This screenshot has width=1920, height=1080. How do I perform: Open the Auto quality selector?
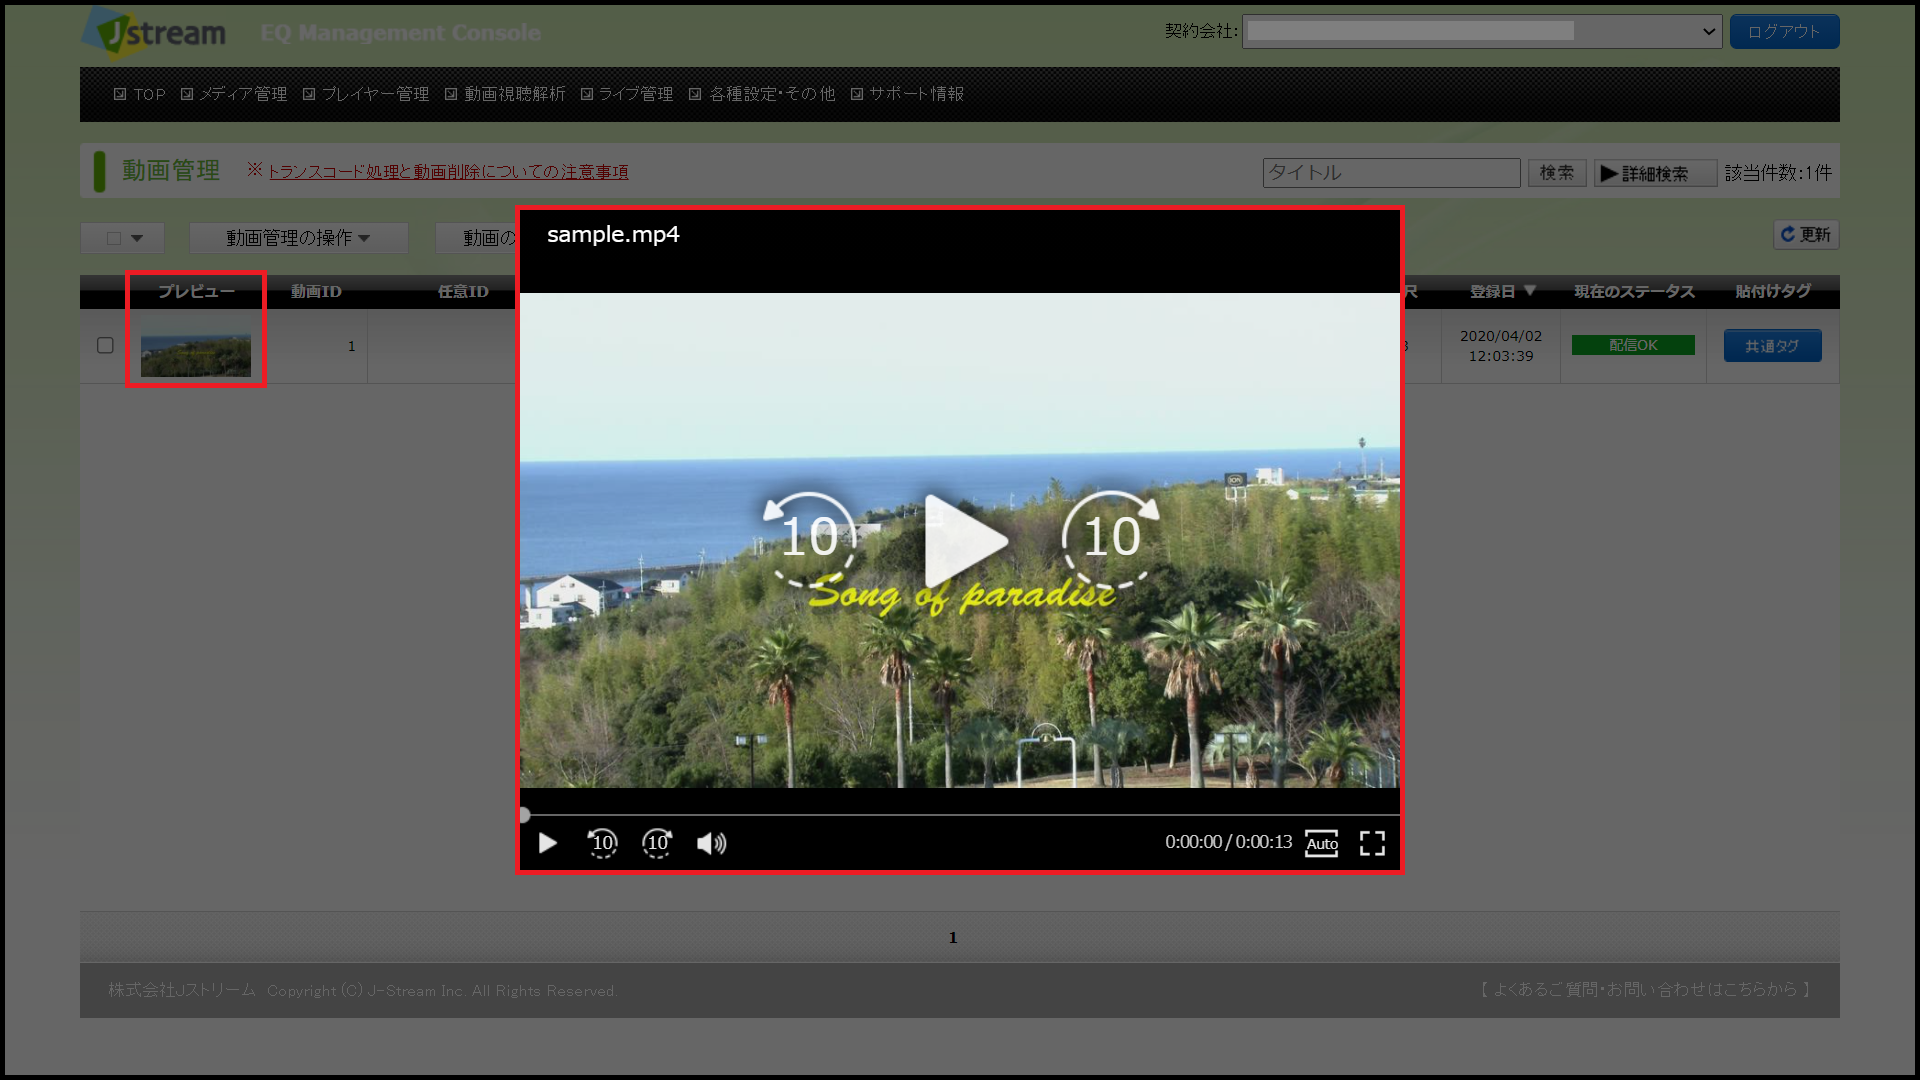pyautogui.click(x=1321, y=843)
